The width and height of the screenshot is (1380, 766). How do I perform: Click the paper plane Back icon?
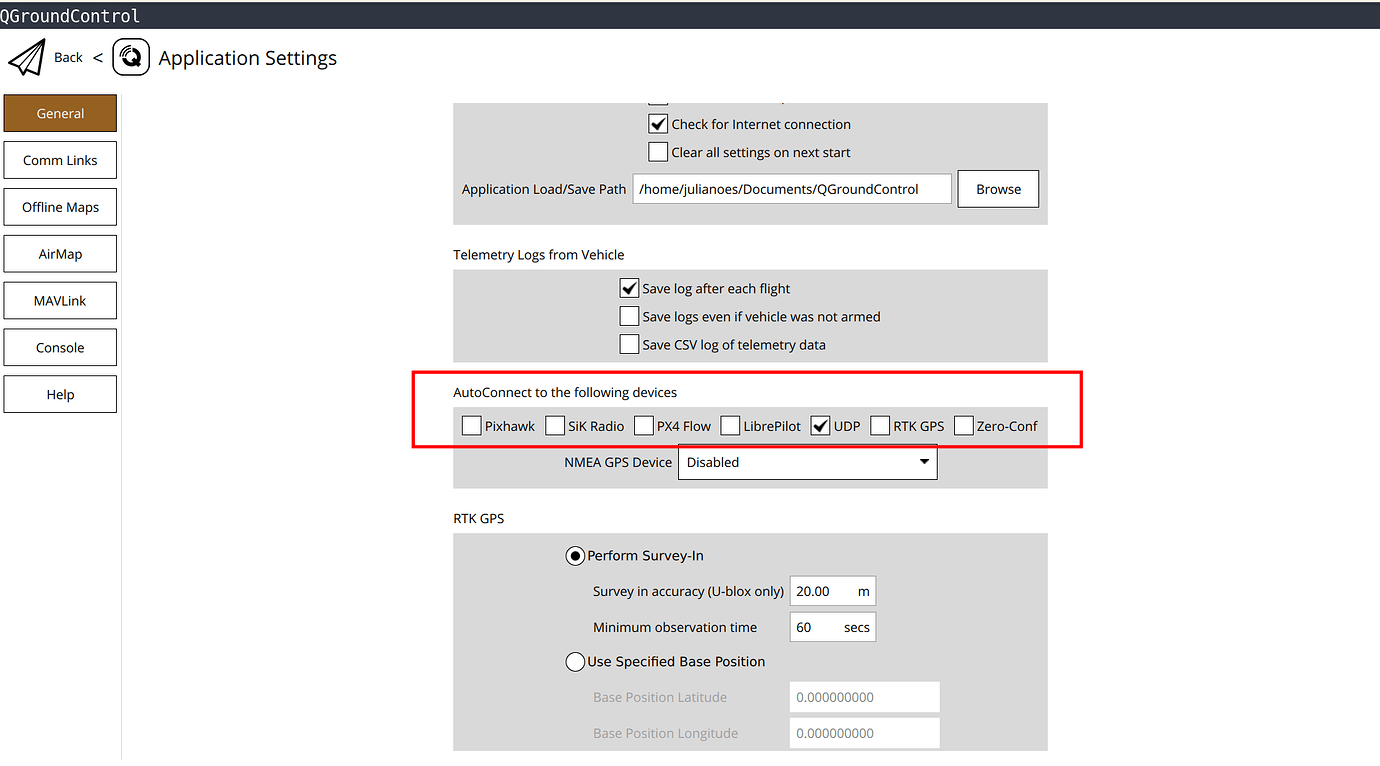27,58
